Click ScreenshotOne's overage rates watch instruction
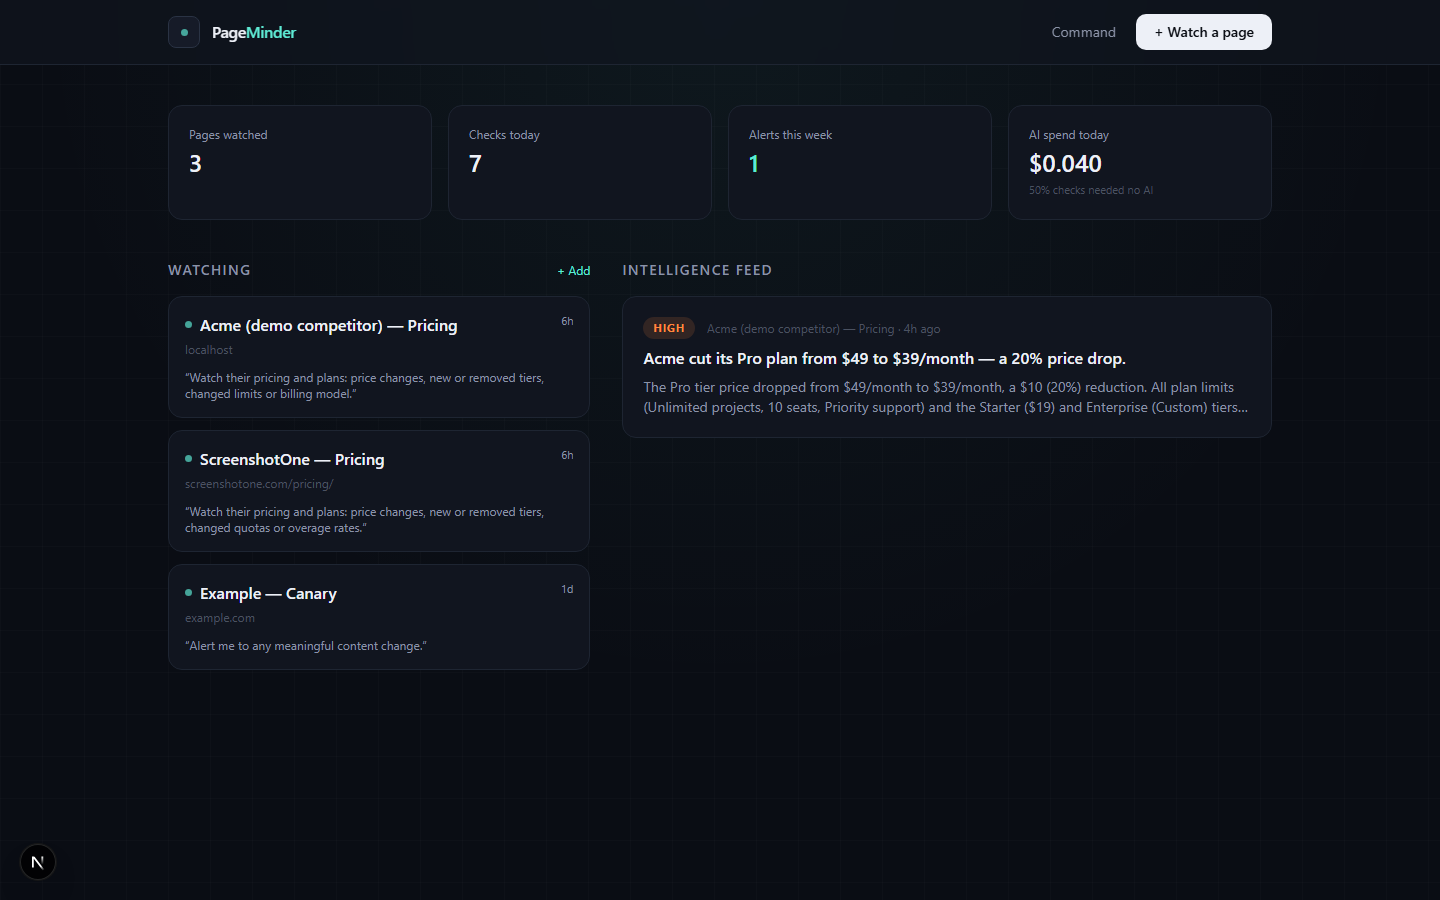This screenshot has height=900, width=1440. (364, 520)
